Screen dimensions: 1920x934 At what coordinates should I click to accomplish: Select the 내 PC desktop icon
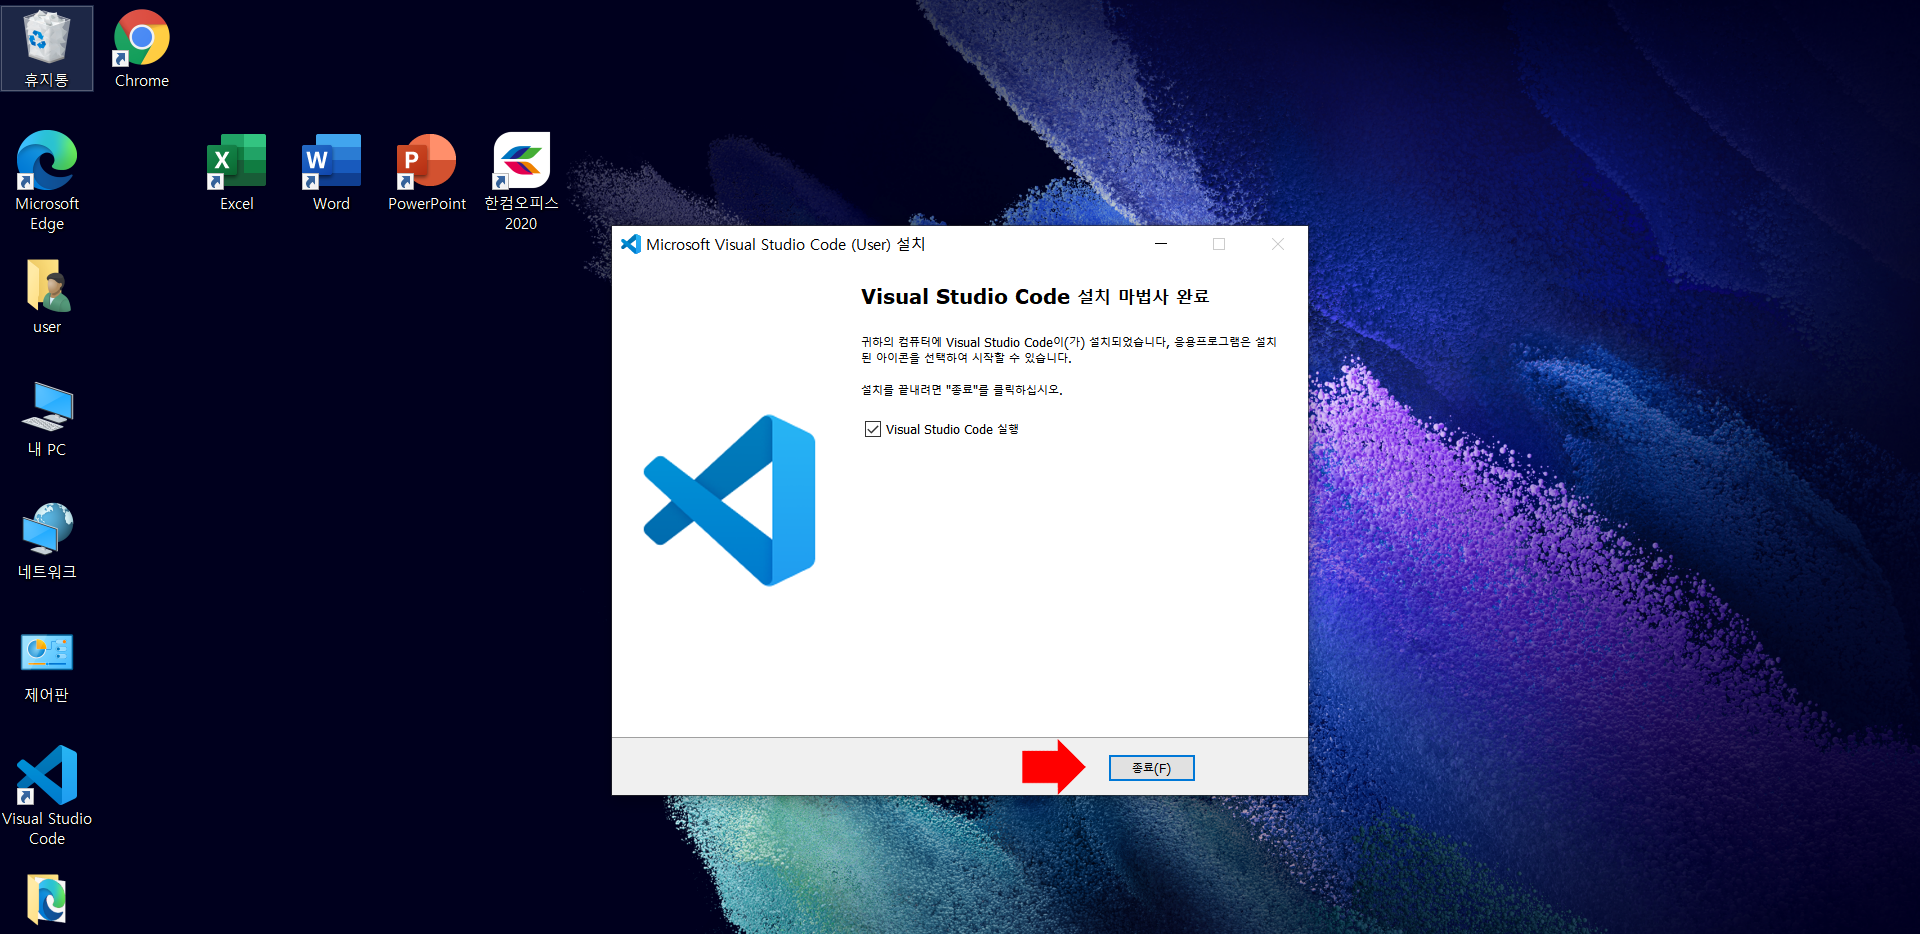(x=47, y=419)
